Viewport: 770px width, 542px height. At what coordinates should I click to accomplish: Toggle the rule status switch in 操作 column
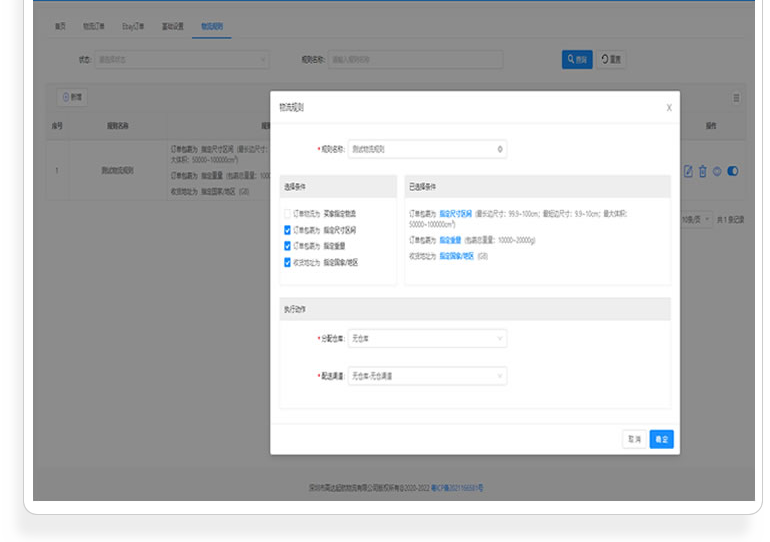click(x=733, y=171)
